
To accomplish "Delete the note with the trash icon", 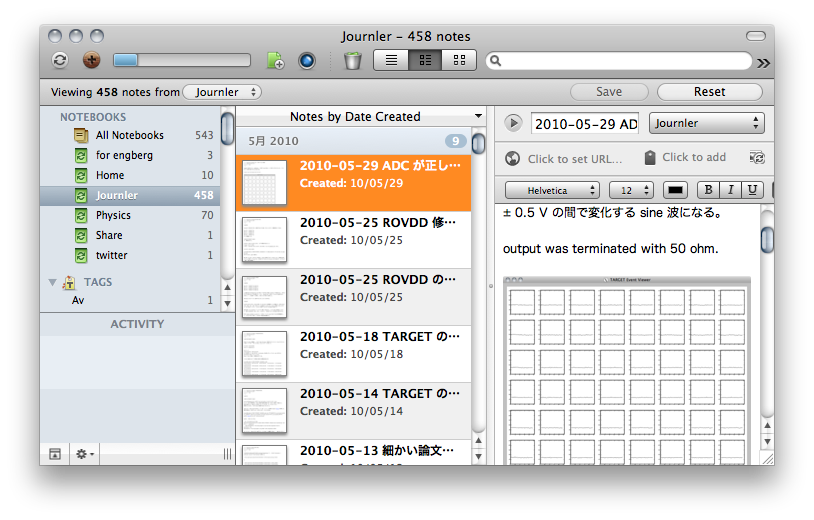I will tap(352, 61).
